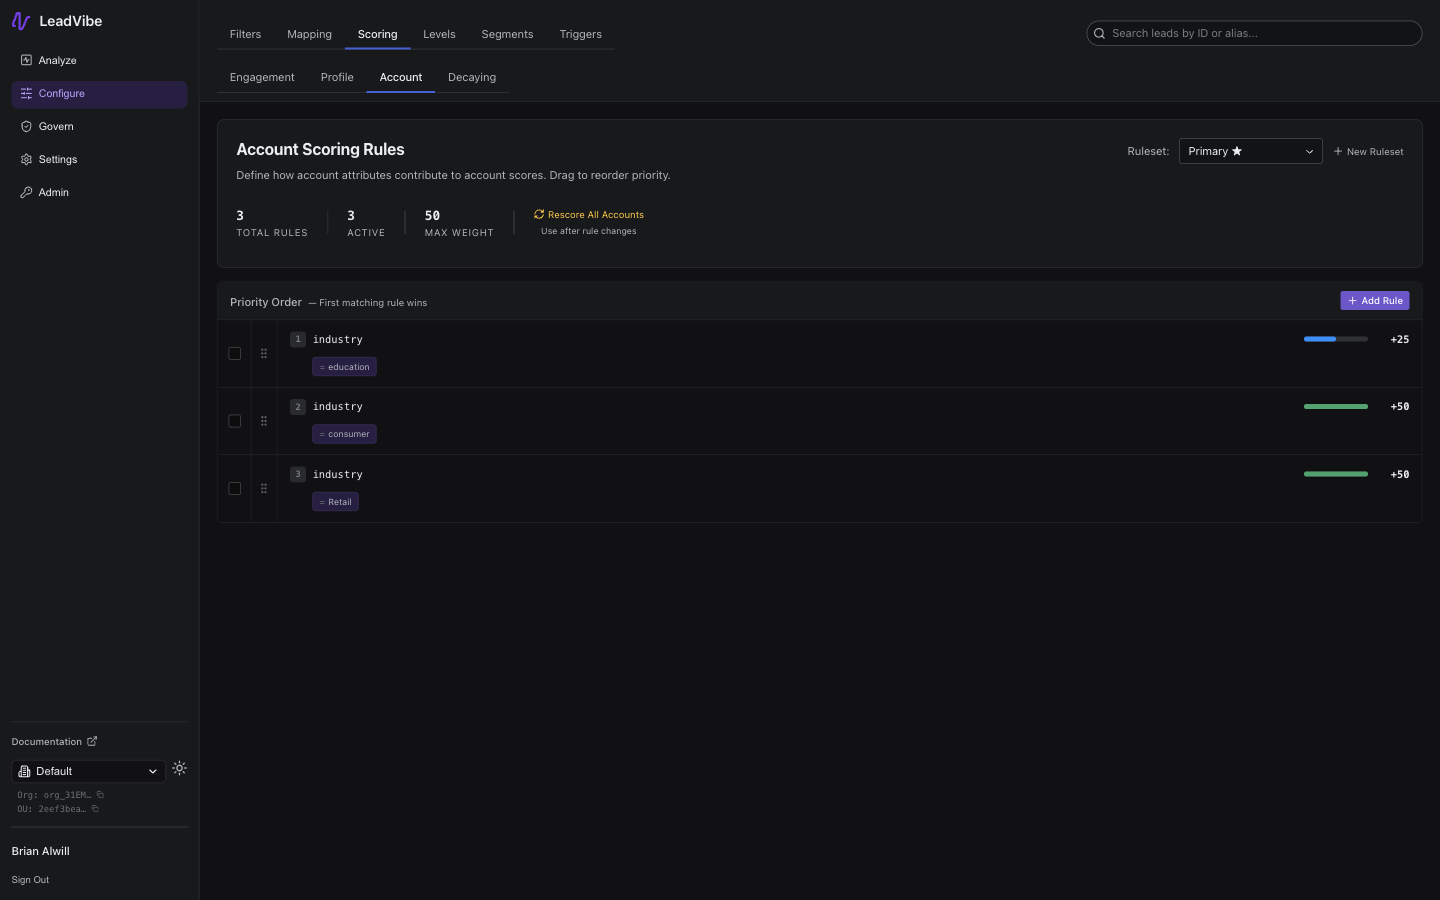Open the Analyze section icon in sidebar
This screenshot has width=1440, height=900.
(x=26, y=60)
